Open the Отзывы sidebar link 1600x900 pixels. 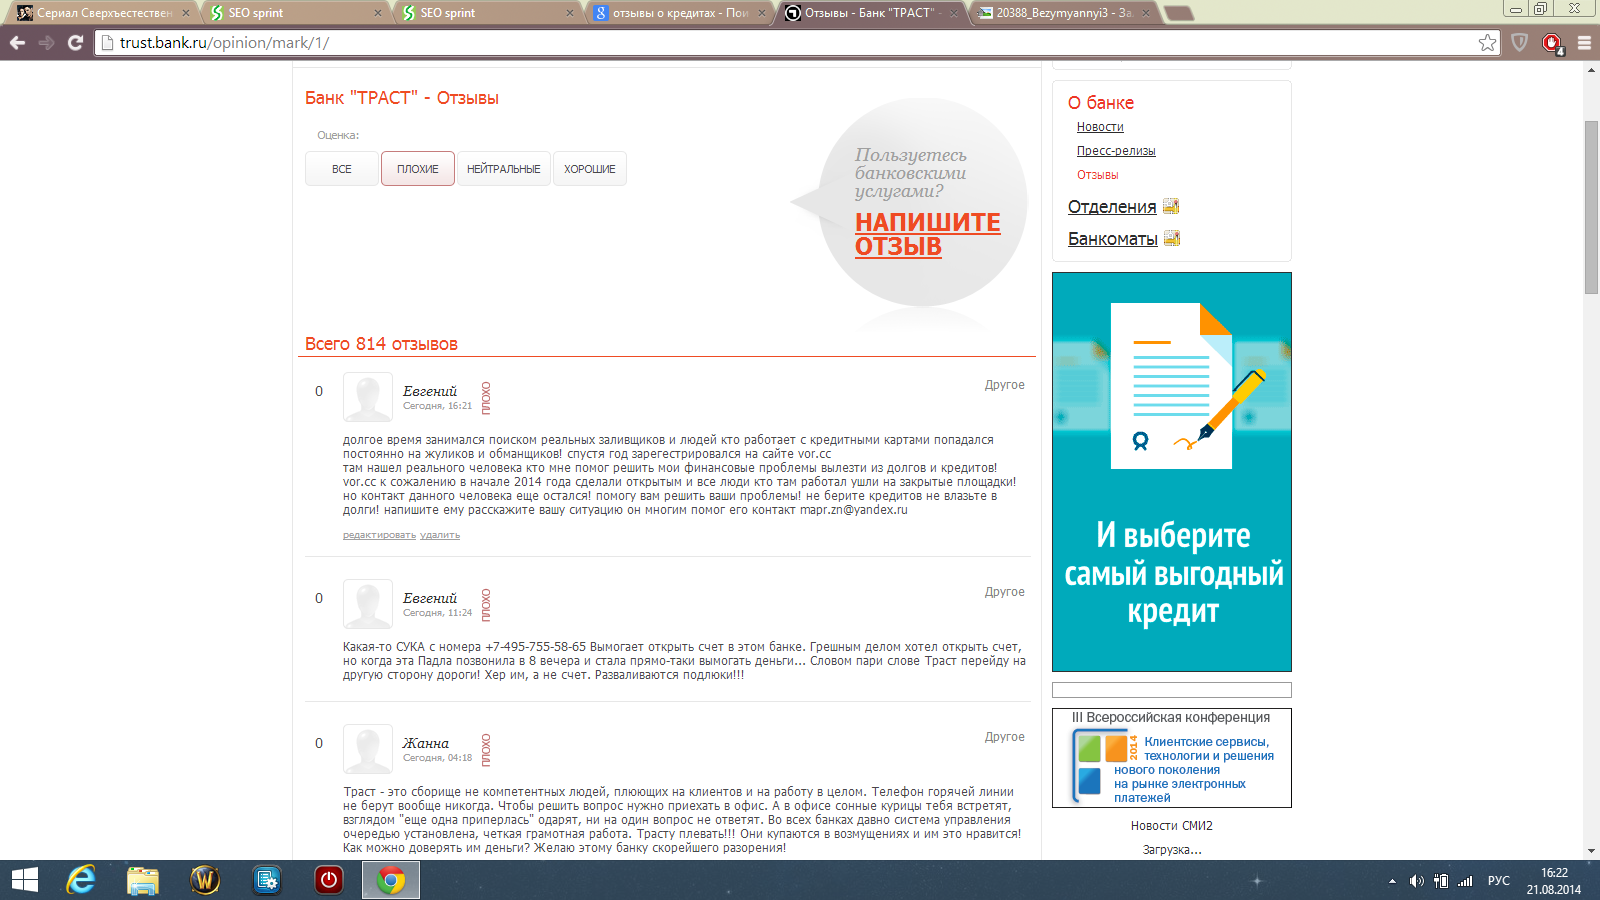[1097, 175]
